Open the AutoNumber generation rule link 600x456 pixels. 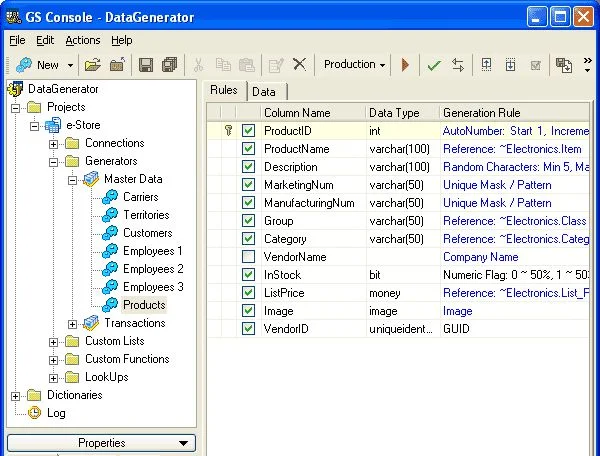click(515, 131)
